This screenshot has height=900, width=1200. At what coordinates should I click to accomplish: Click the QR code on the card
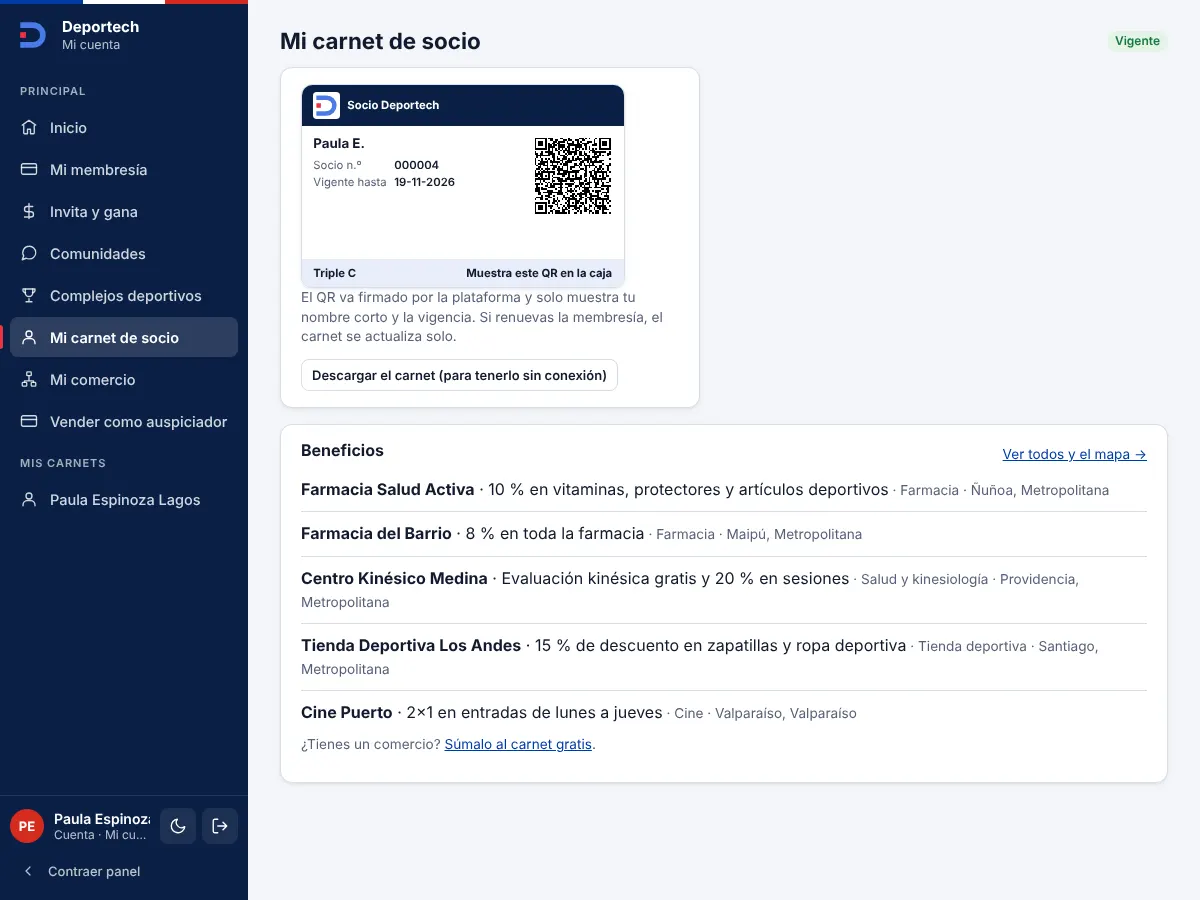click(x=573, y=176)
